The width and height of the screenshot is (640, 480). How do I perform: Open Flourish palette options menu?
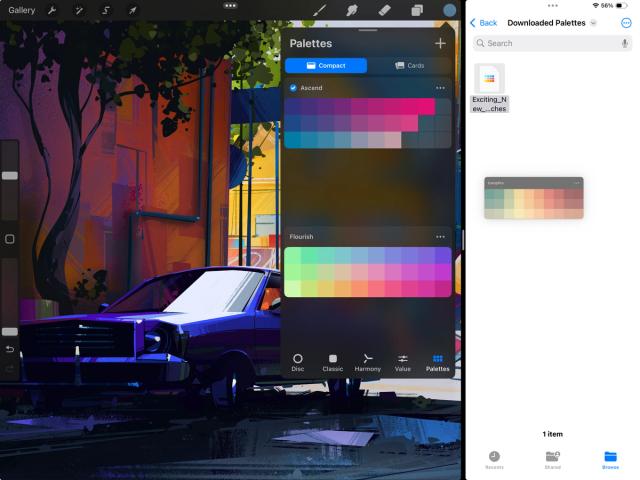[x=440, y=237]
